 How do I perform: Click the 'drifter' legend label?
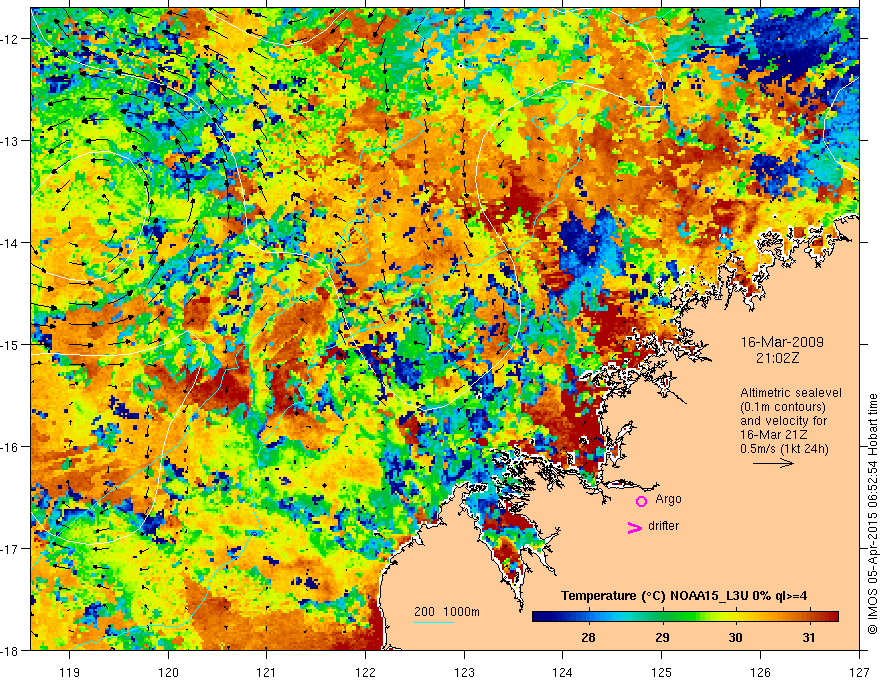(663, 526)
